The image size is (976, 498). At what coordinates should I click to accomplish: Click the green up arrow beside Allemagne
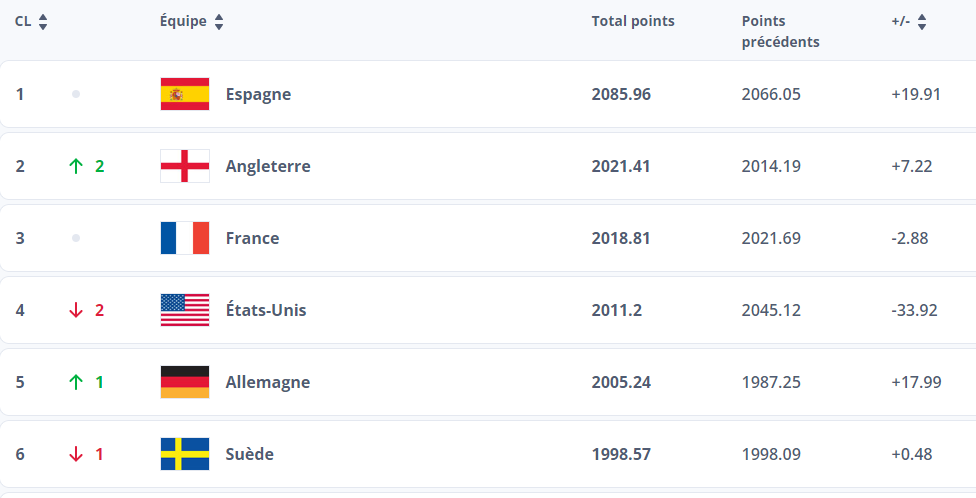pyautogui.click(x=76, y=382)
